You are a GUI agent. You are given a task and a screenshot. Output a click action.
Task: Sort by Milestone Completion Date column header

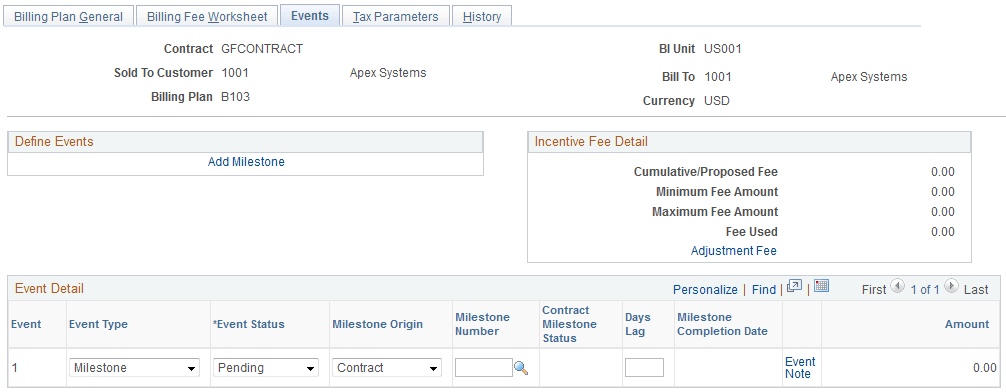[x=722, y=324]
